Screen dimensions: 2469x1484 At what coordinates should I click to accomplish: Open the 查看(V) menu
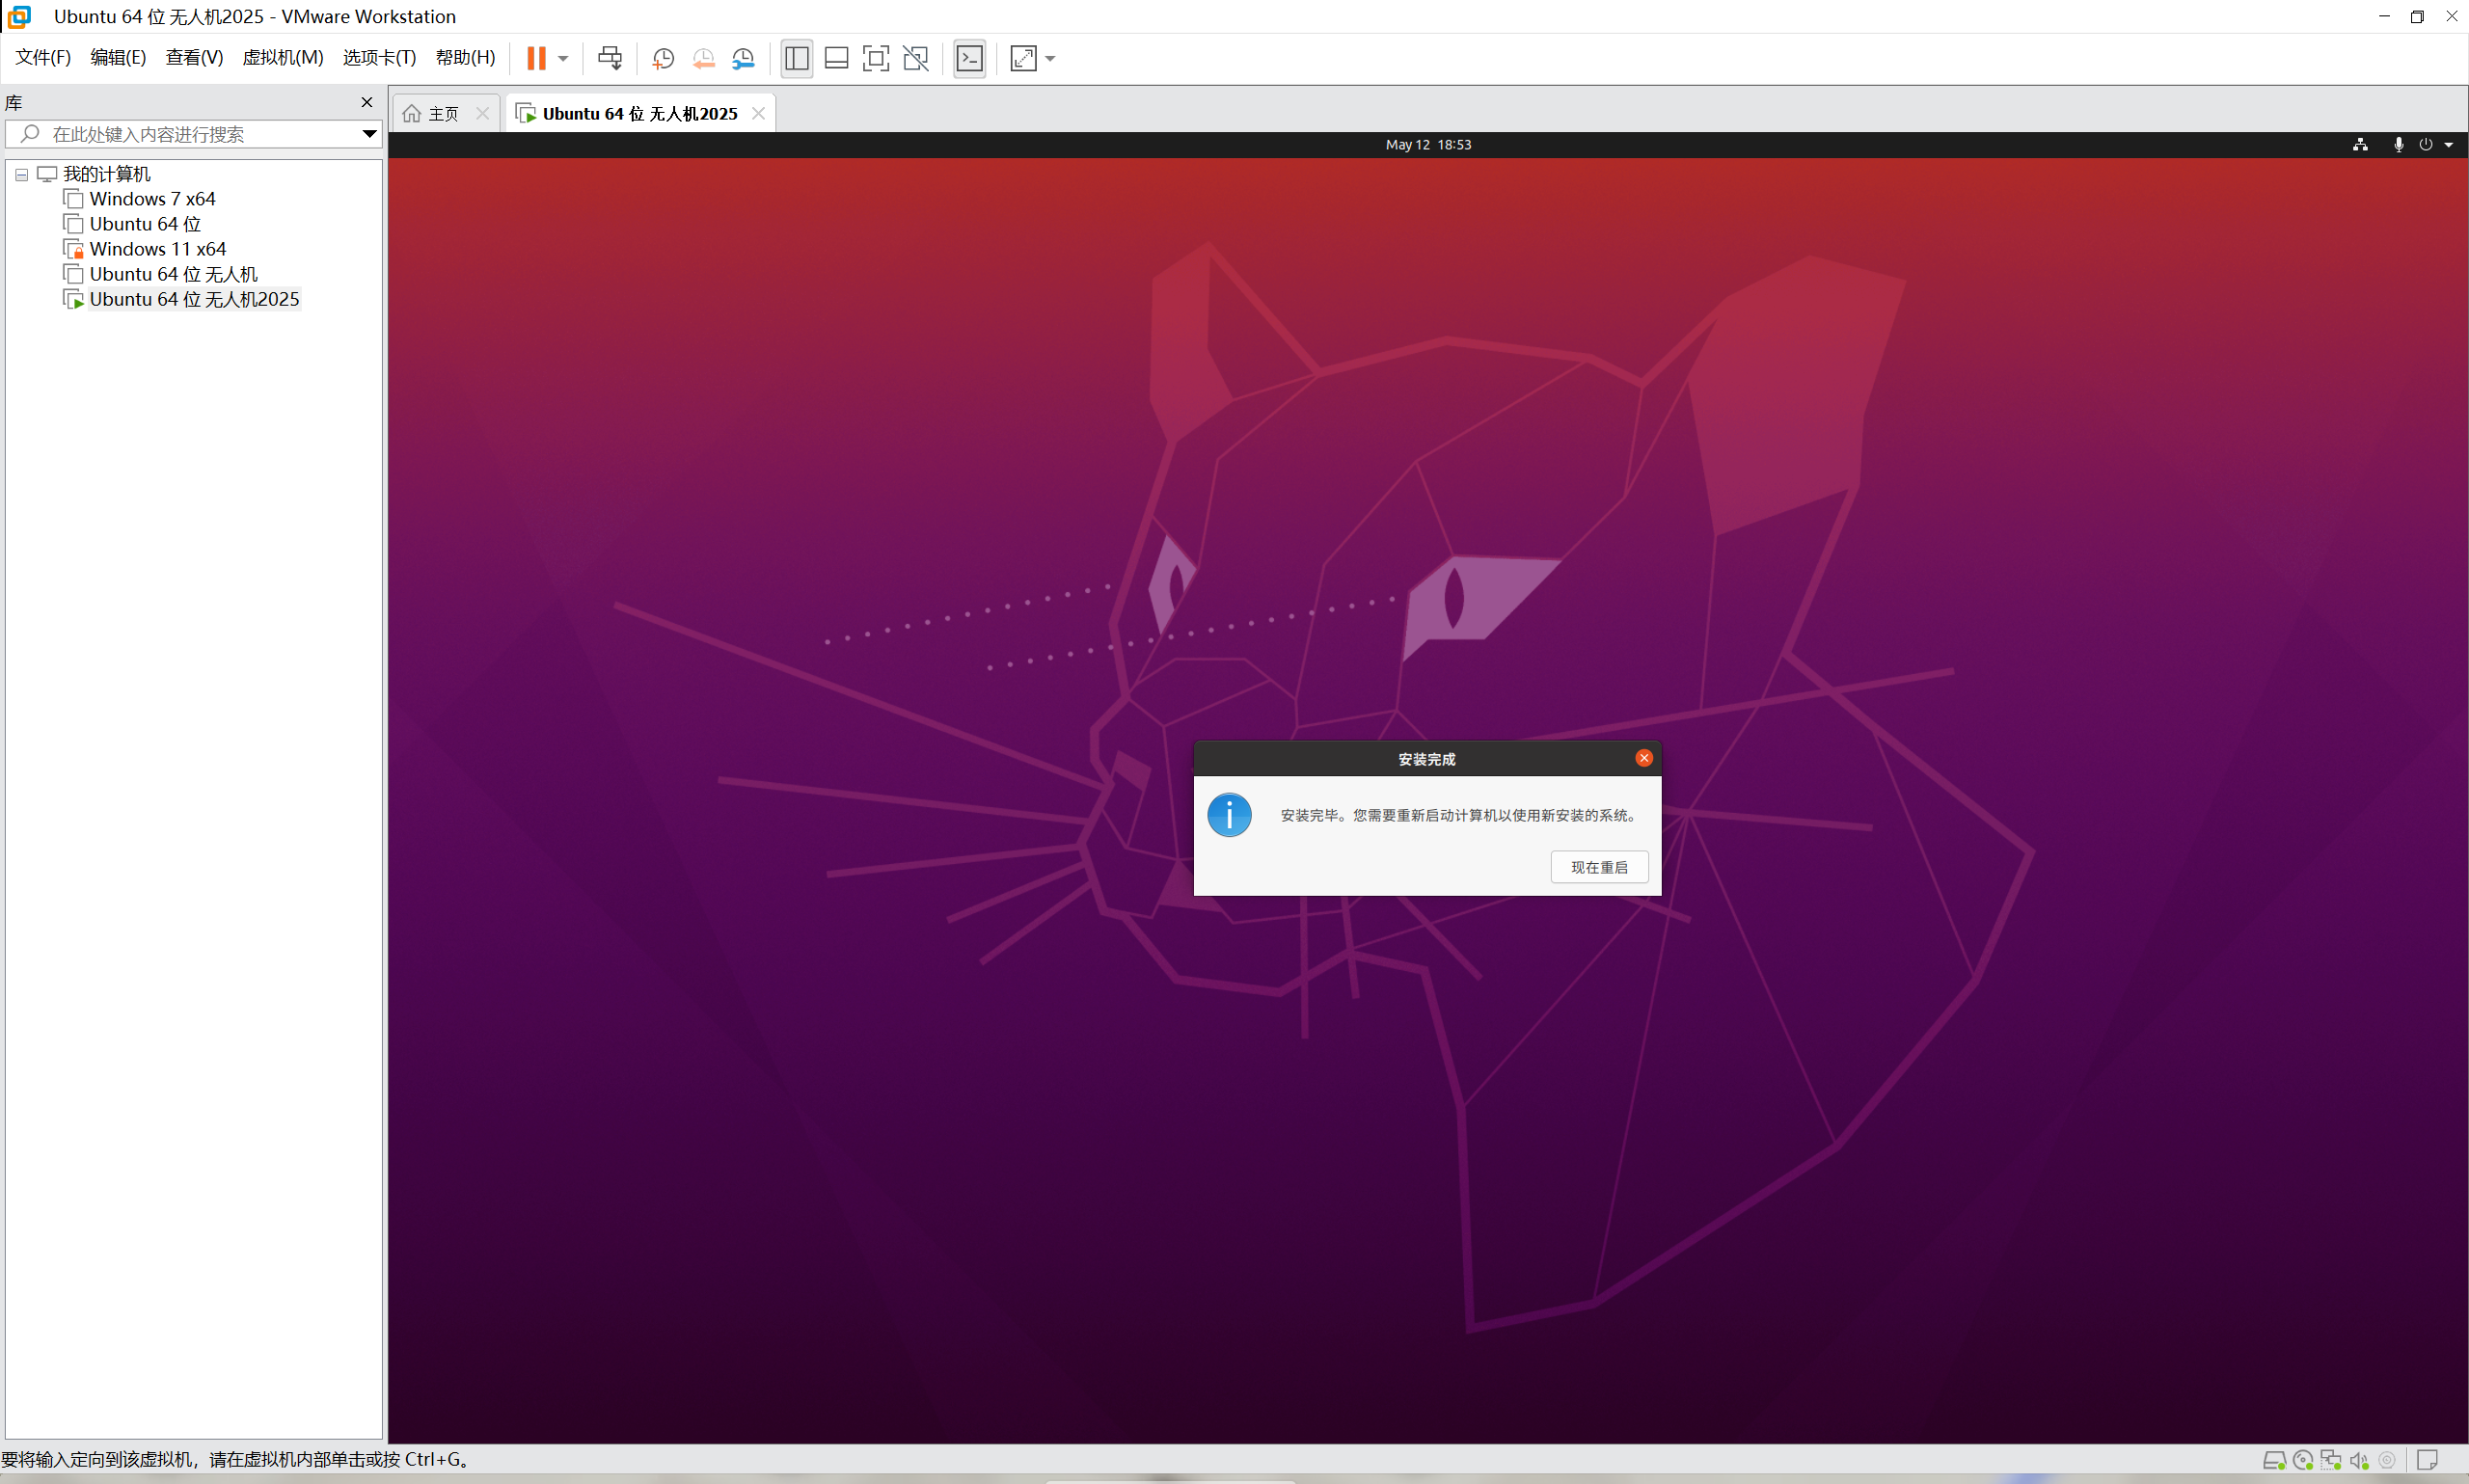pos(194,57)
